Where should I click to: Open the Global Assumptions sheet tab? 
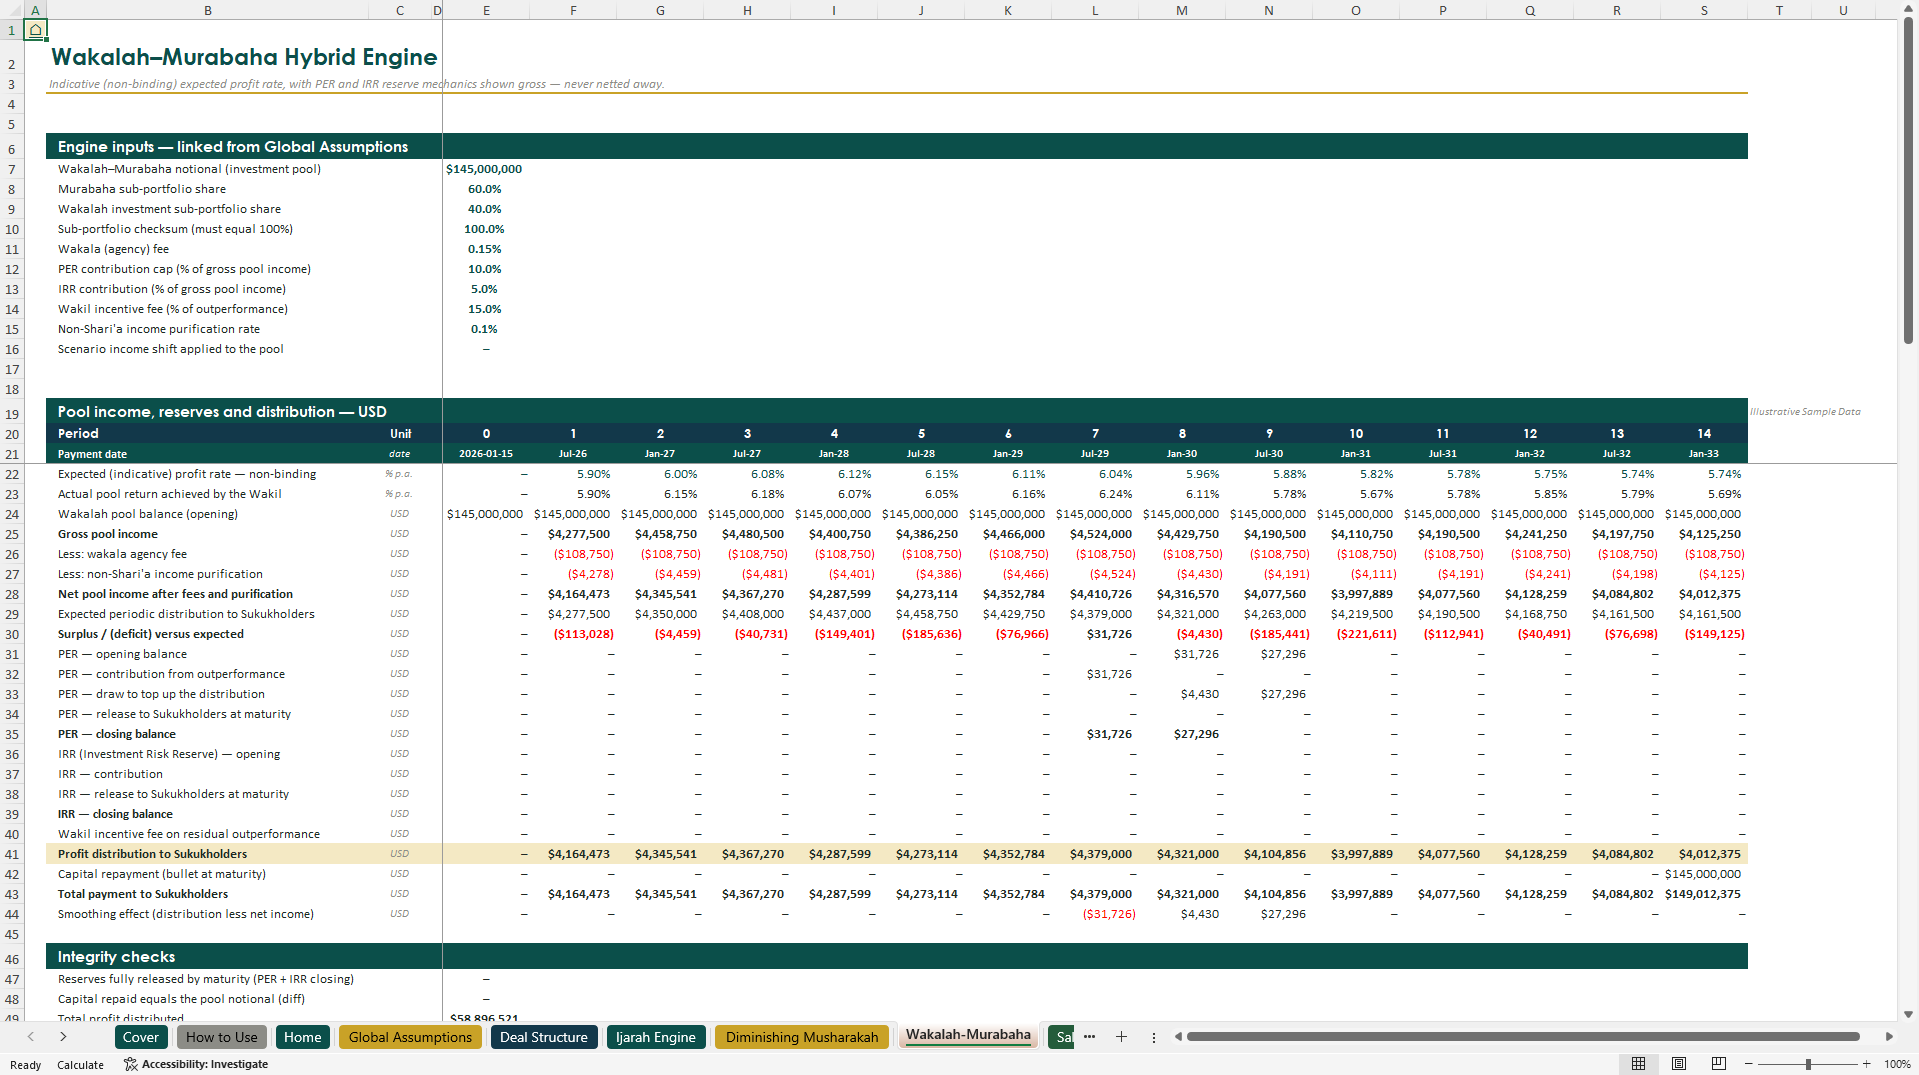410,1037
